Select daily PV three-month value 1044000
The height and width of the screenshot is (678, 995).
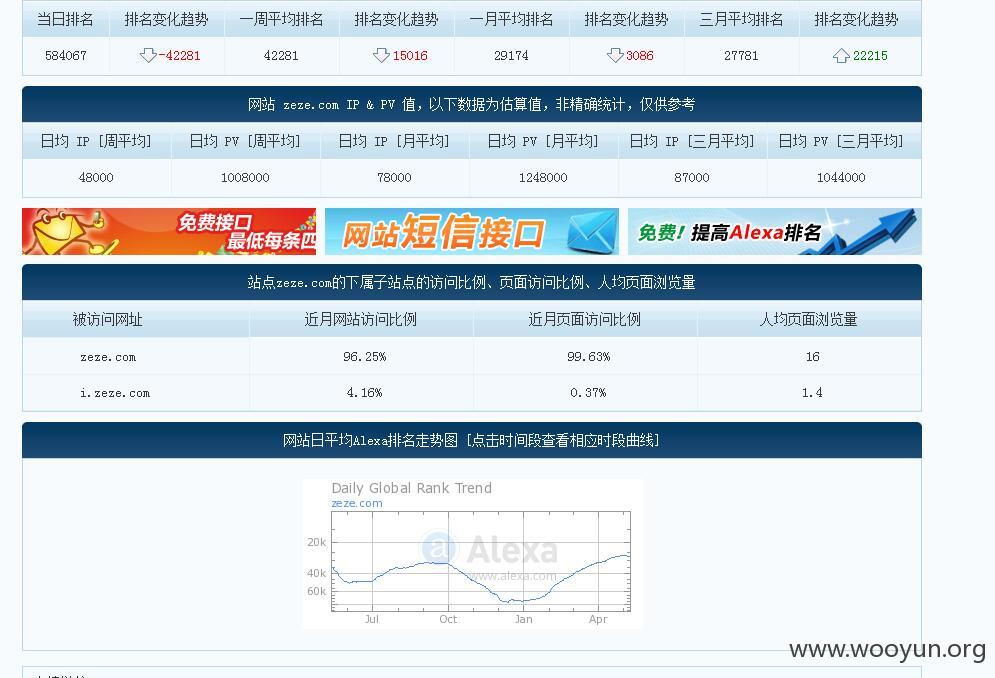click(841, 178)
